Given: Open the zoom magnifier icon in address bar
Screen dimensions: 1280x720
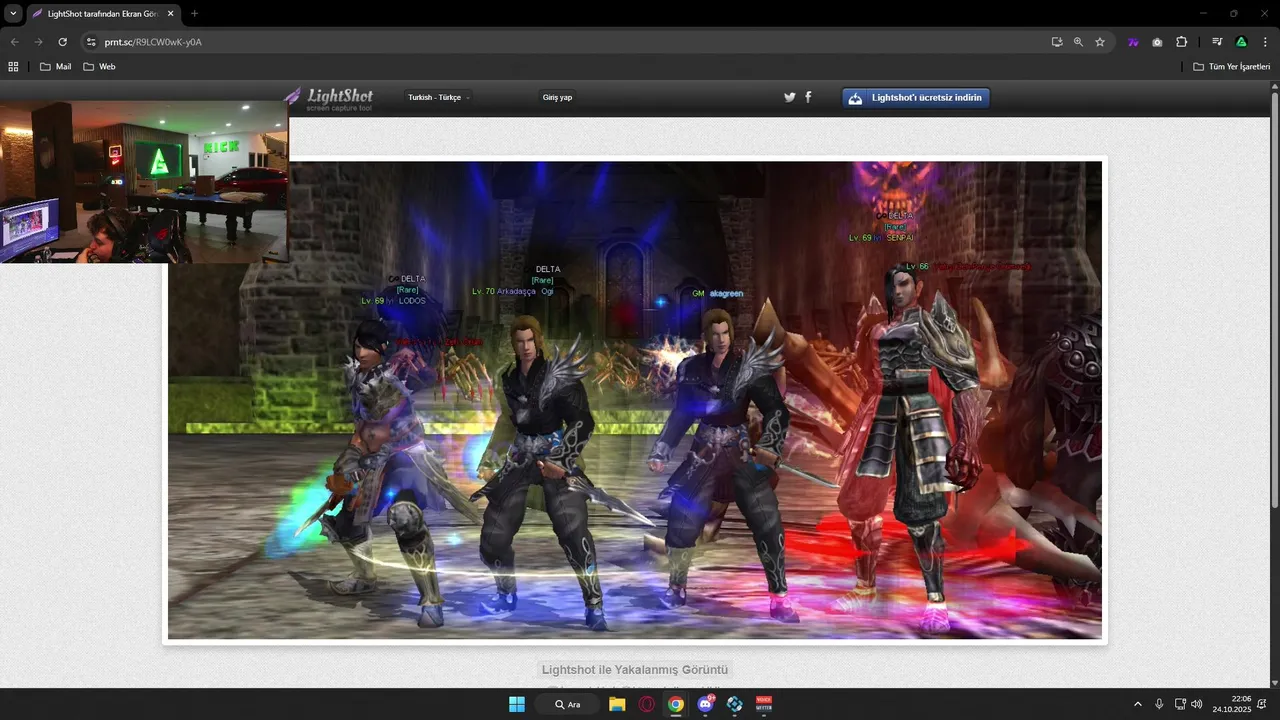Looking at the screenshot, I should [x=1078, y=42].
